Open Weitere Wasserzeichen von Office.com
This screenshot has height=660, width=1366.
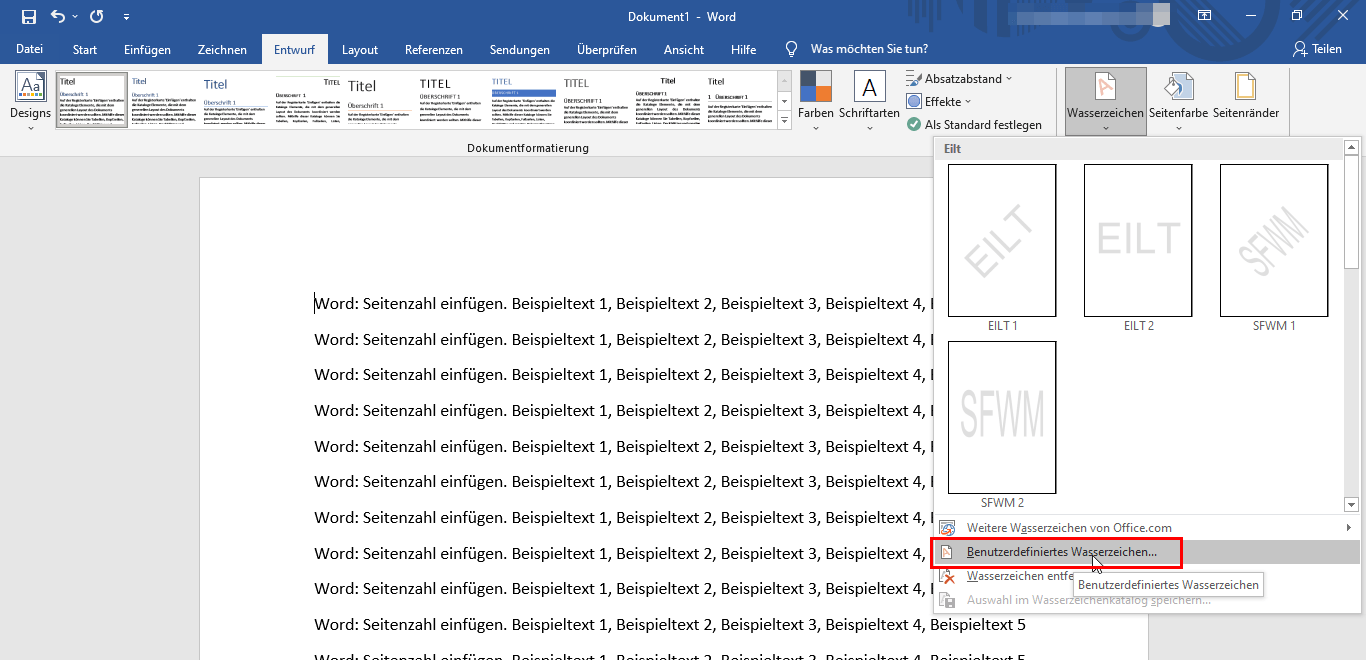pyautogui.click(x=1147, y=528)
